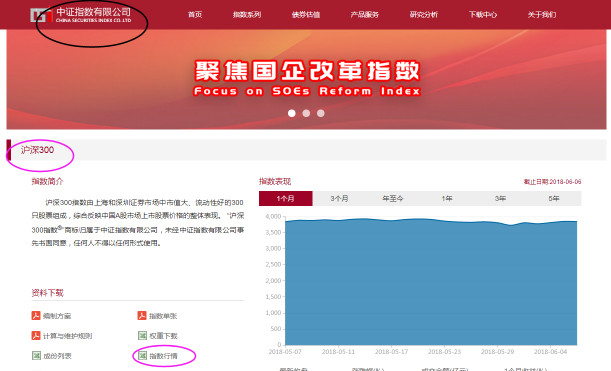Viewport: 611px width, 371px height.
Task: Click the 2,000 y-axis label
Action: click(273, 281)
